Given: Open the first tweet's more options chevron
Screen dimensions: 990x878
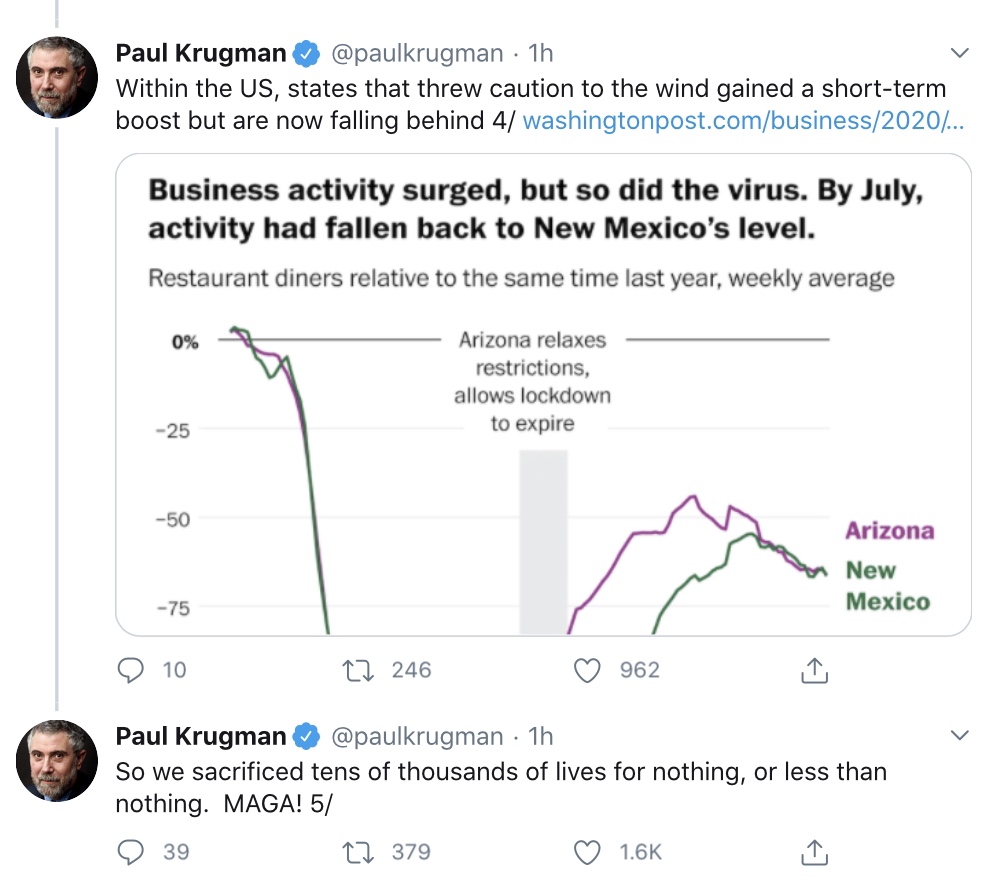Looking at the screenshot, I should (x=958, y=52).
